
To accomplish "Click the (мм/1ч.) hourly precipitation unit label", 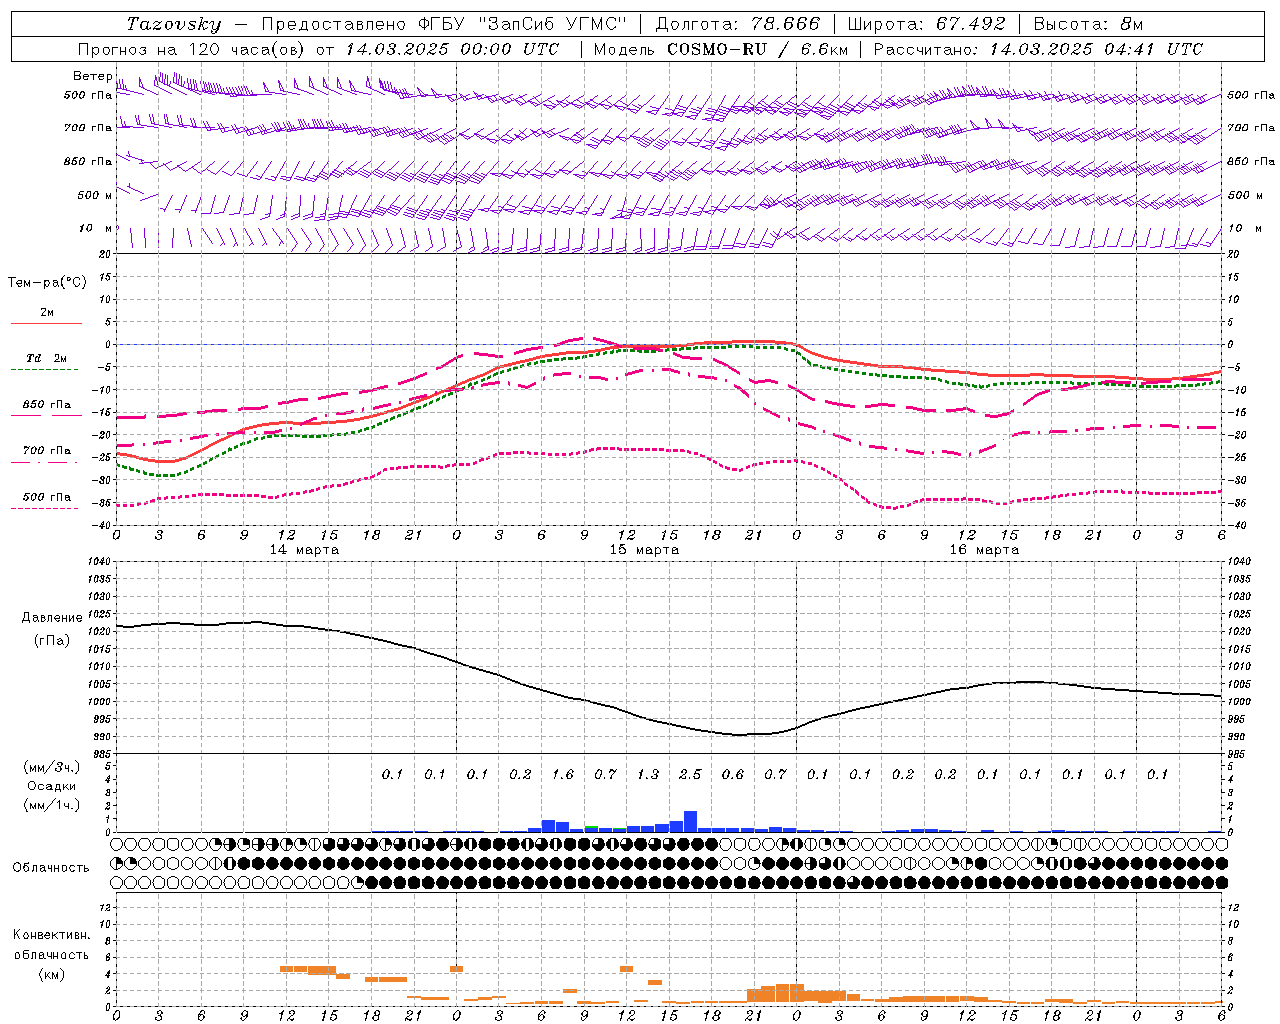I will pos(52,805).
